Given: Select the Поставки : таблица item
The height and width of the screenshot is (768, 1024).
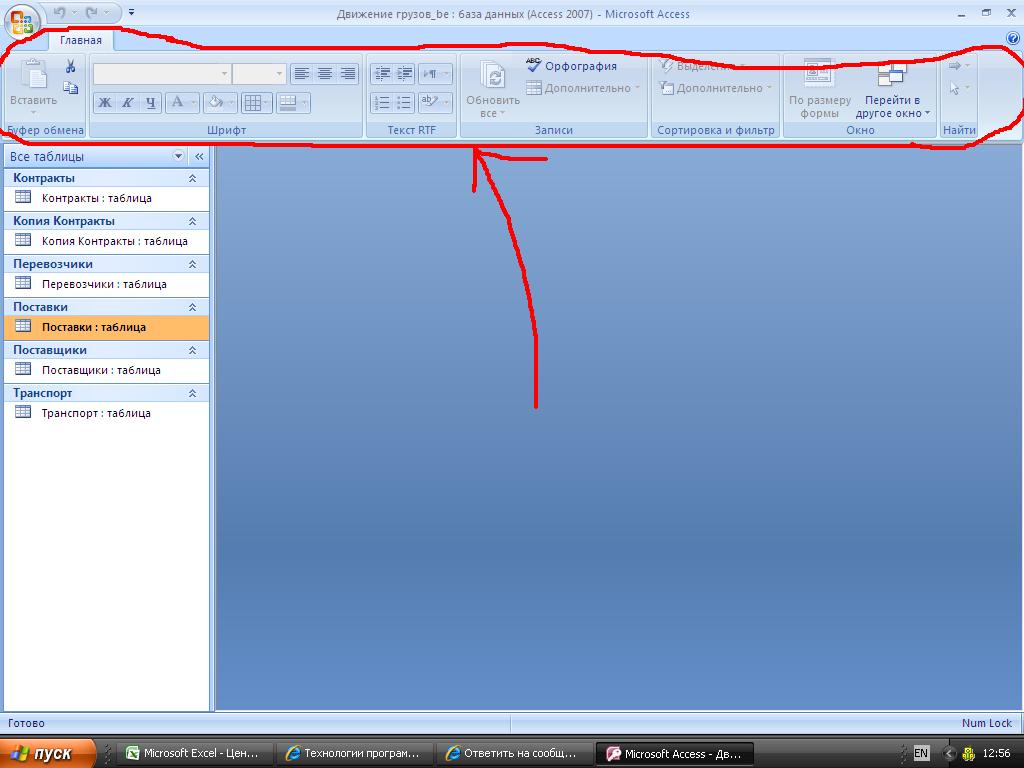Looking at the screenshot, I should pos(106,327).
